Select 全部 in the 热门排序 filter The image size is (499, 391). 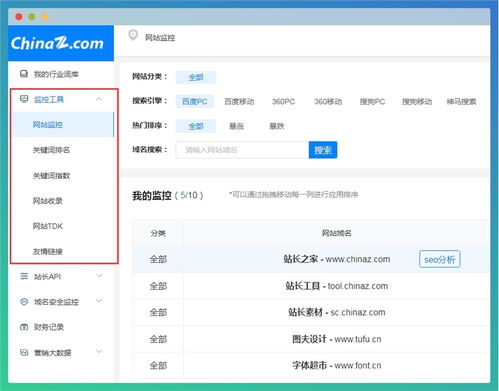tap(196, 126)
